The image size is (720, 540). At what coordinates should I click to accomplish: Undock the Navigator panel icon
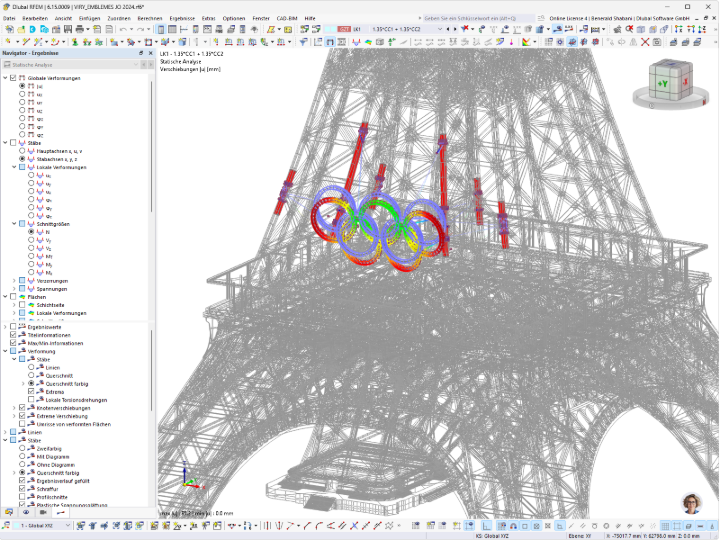pyautogui.click(x=141, y=53)
